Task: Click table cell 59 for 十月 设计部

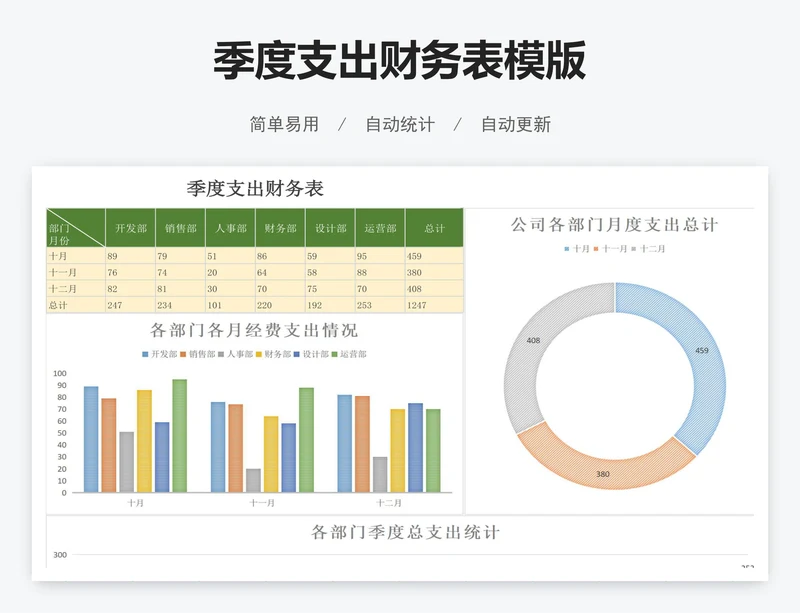Action: tap(331, 256)
